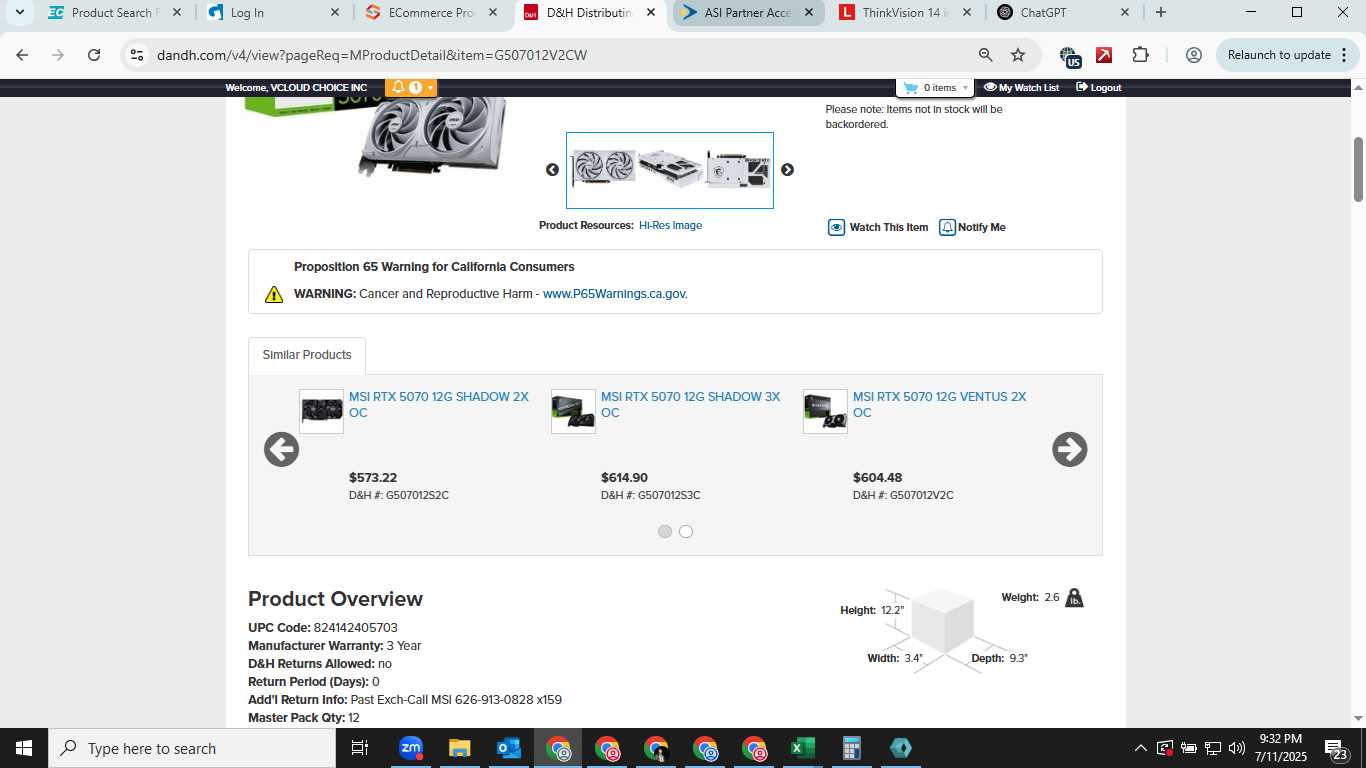Image resolution: width=1366 pixels, height=768 pixels.
Task: Switch to the ECommerce Pro tab
Action: point(433,13)
